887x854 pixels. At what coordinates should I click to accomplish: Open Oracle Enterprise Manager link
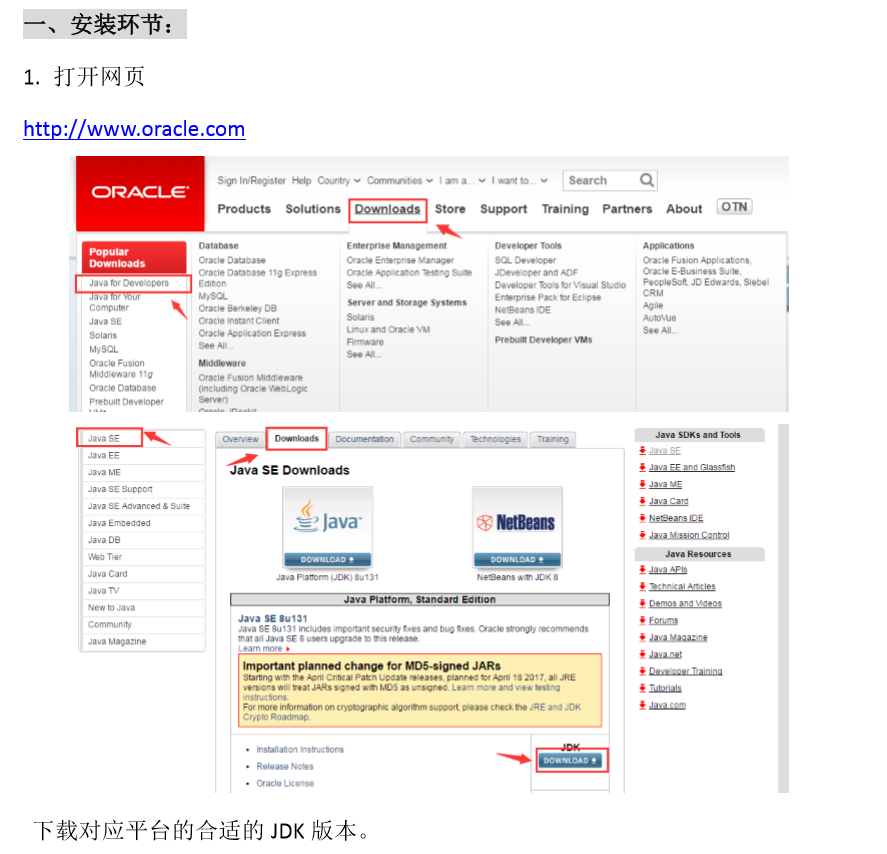[400, 260]
